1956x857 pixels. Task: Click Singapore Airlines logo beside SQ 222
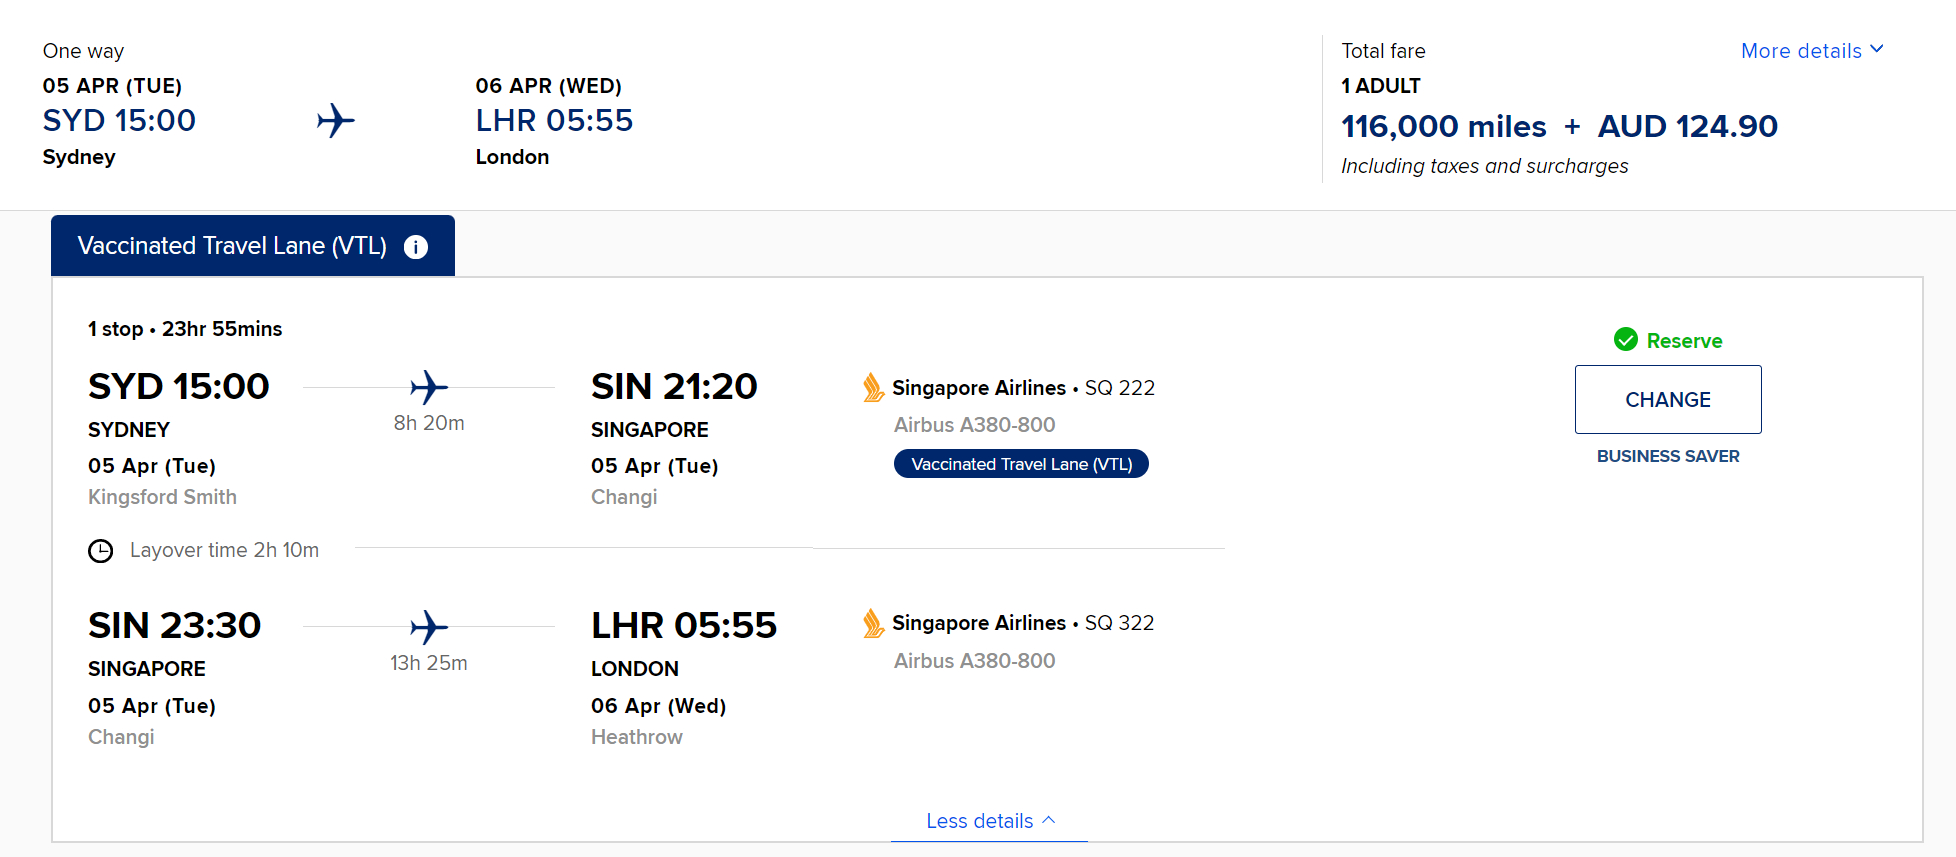(x=873, y=388)
